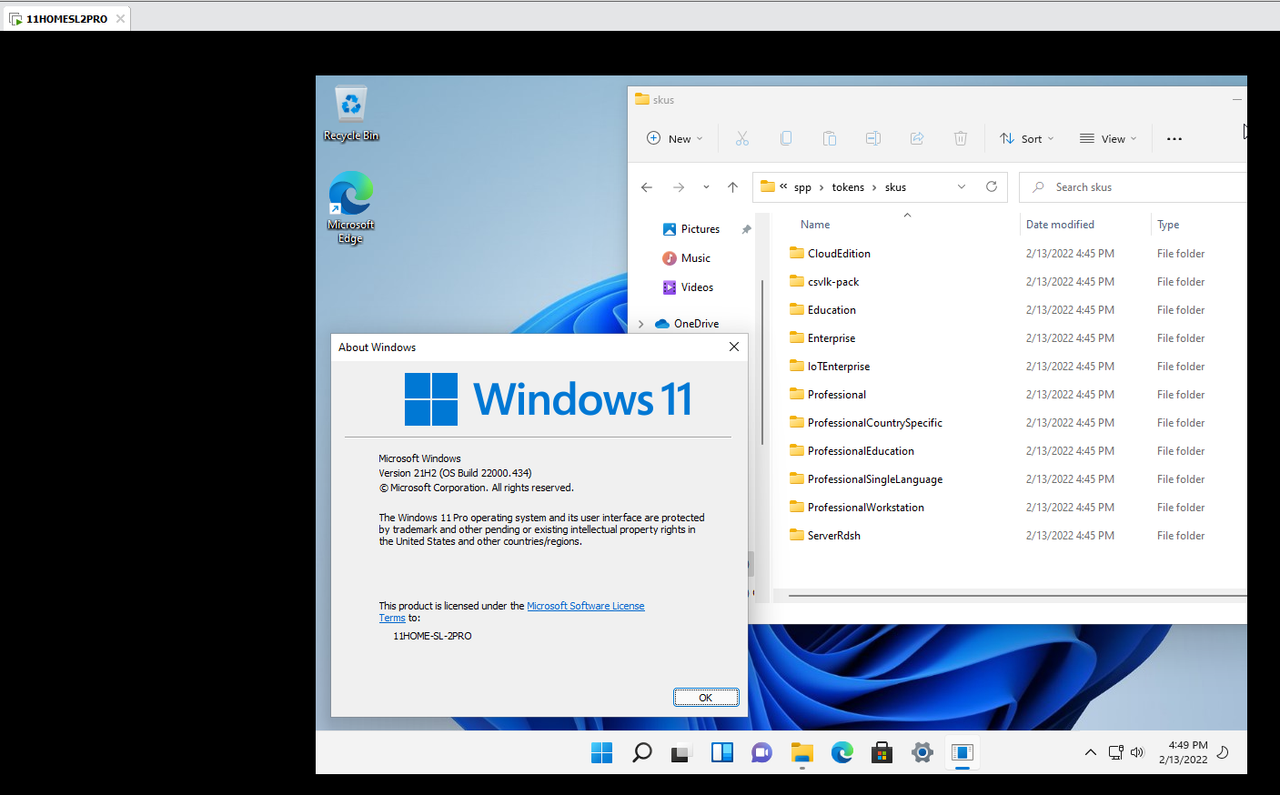Open the New dropdown in Explorer

675,139
